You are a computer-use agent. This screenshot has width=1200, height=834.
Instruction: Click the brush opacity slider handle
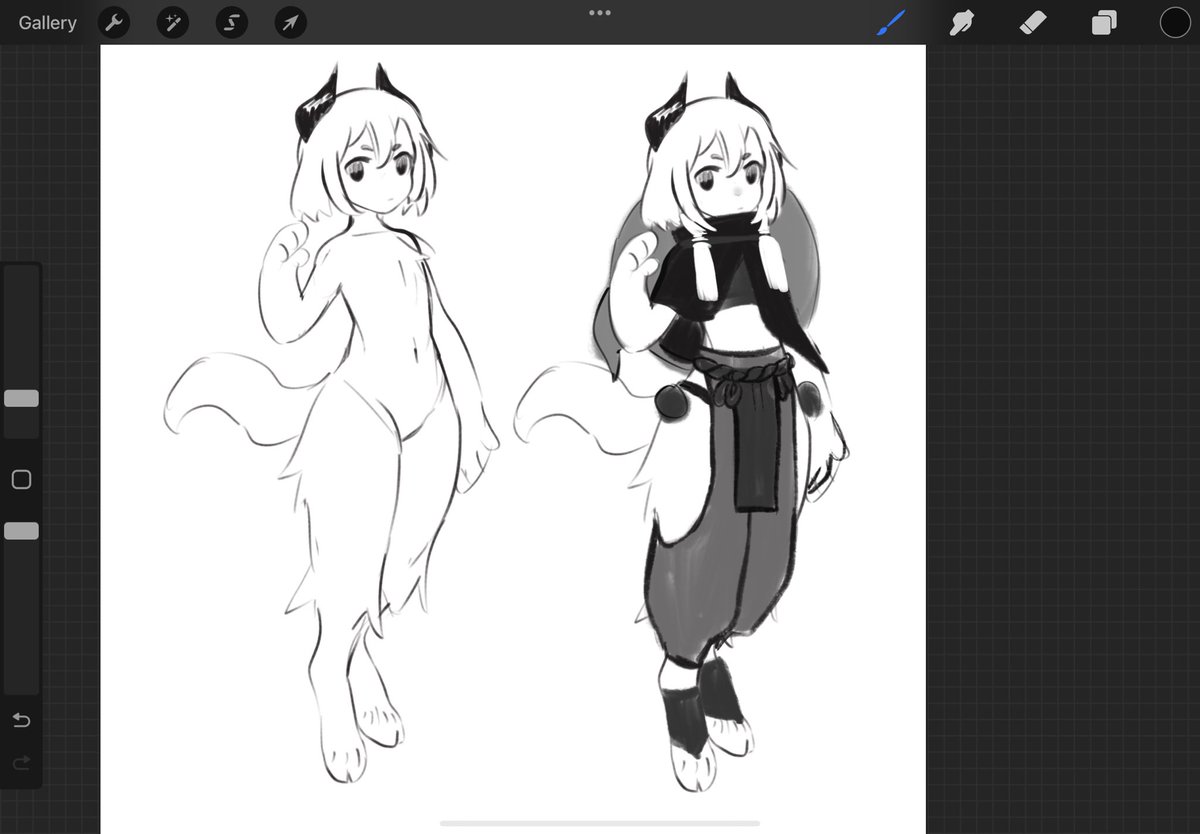pos(21,531)
